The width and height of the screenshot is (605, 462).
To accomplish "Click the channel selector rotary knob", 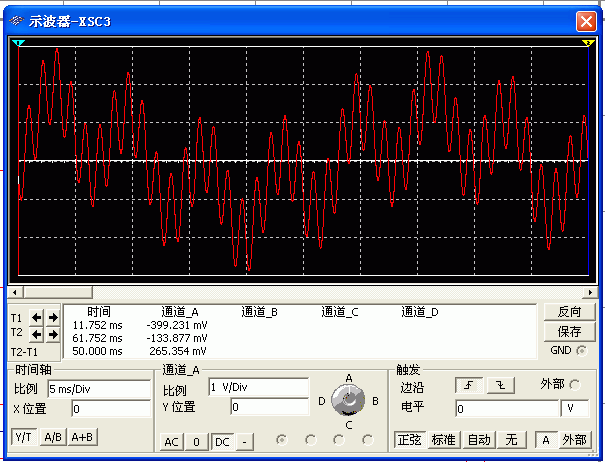I will coord(349,401).
